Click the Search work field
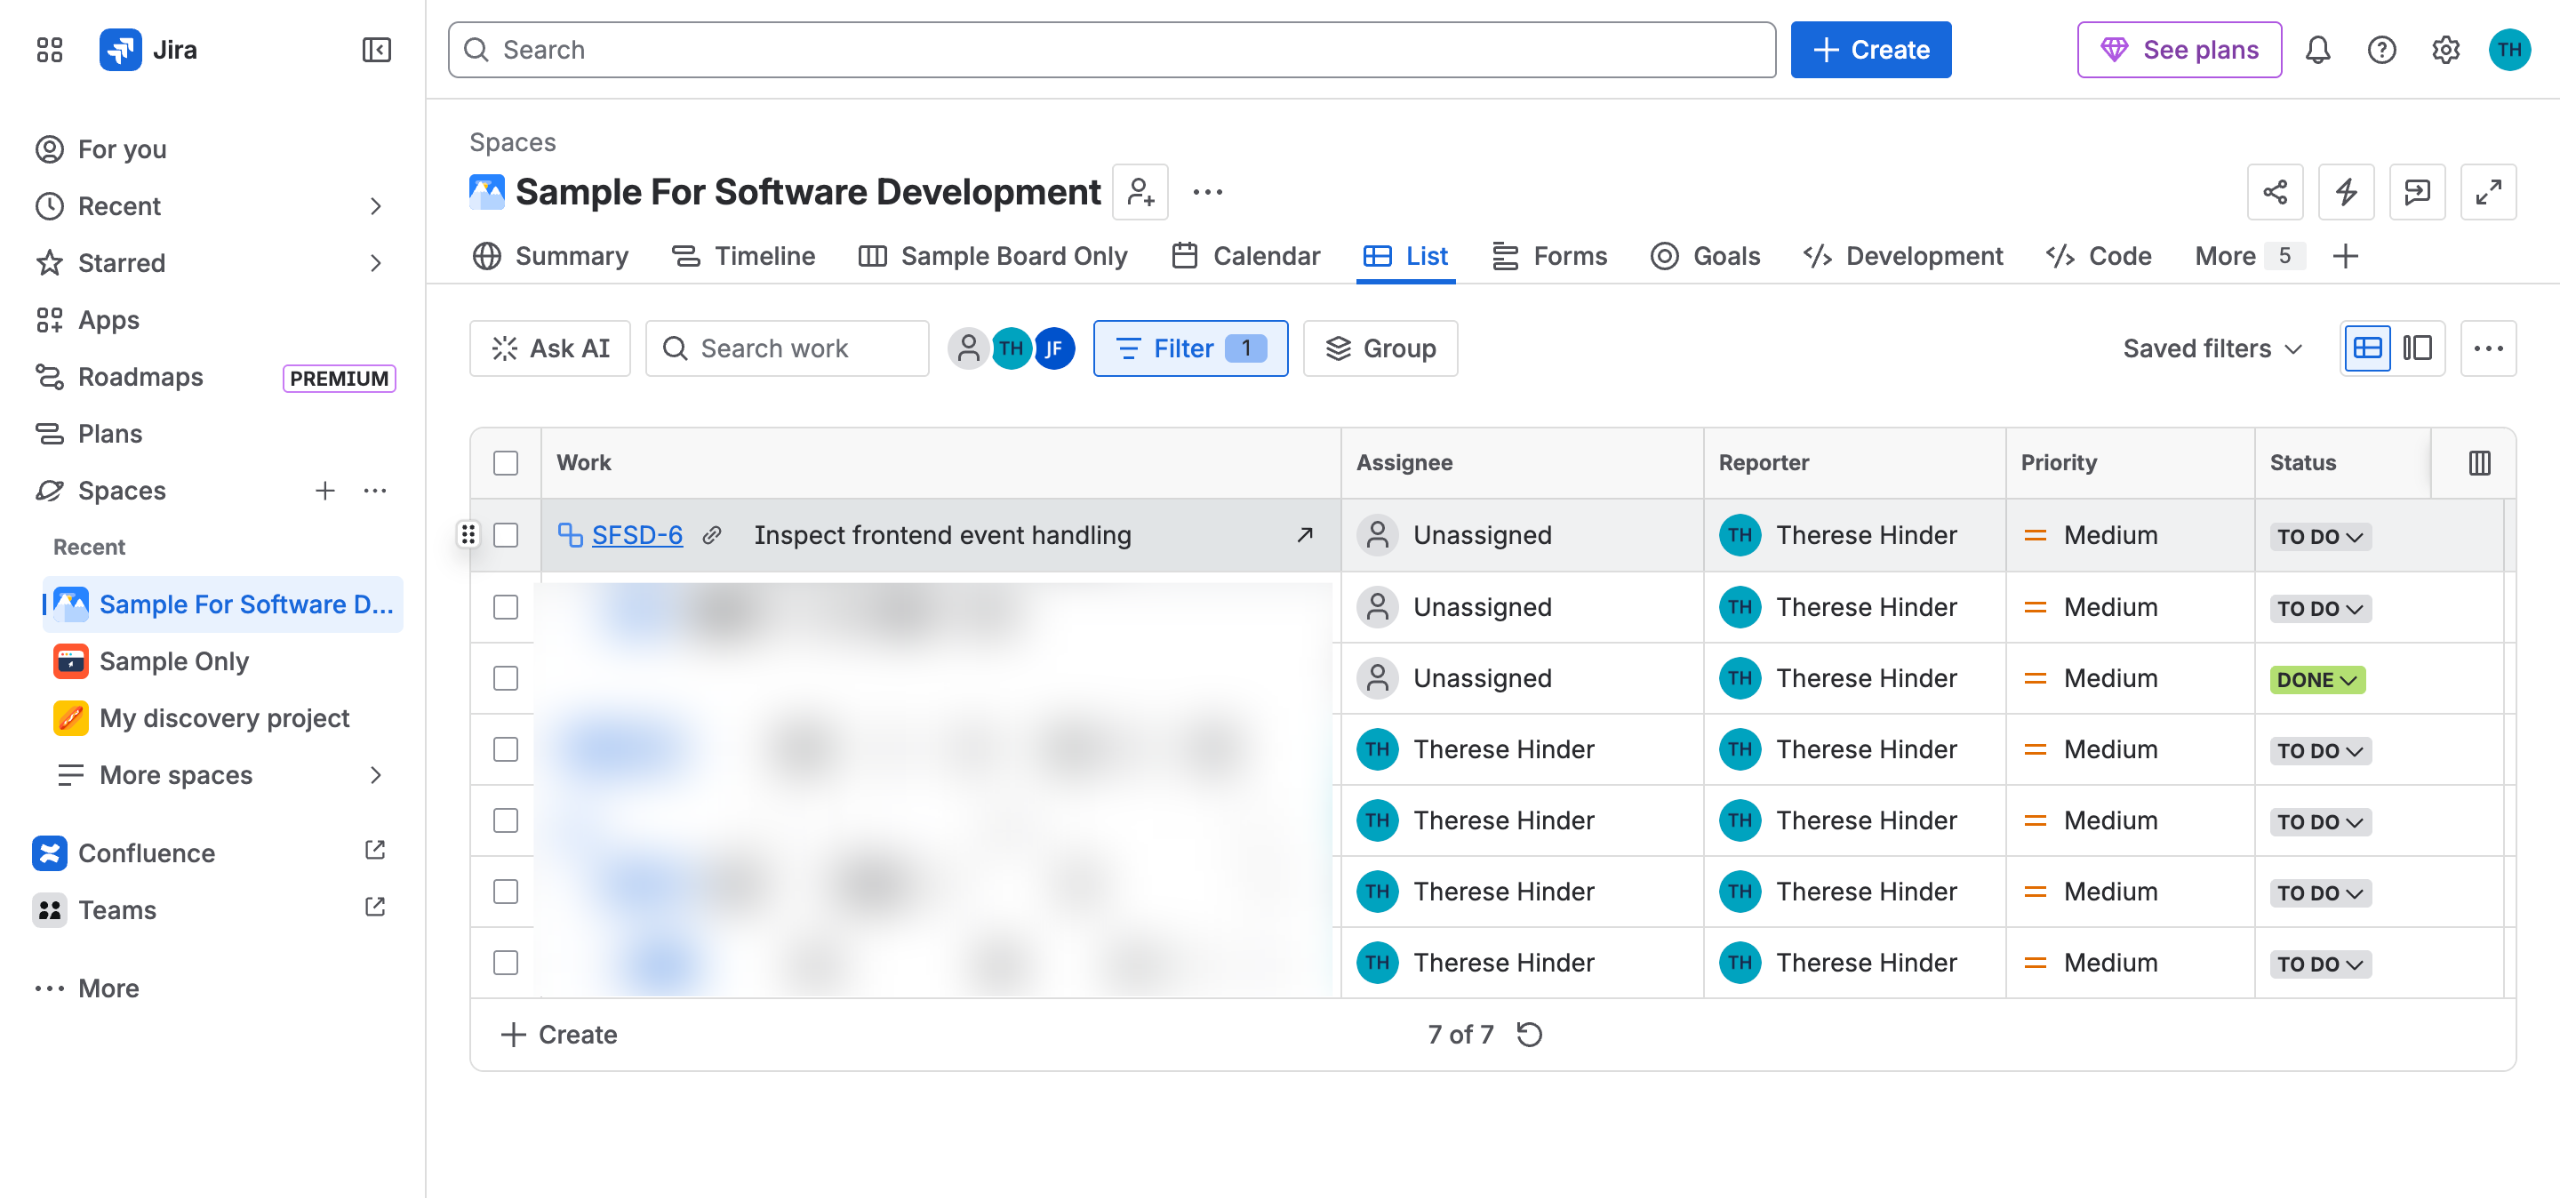Screen dimensions: 2560x1198 click(787, 348)
